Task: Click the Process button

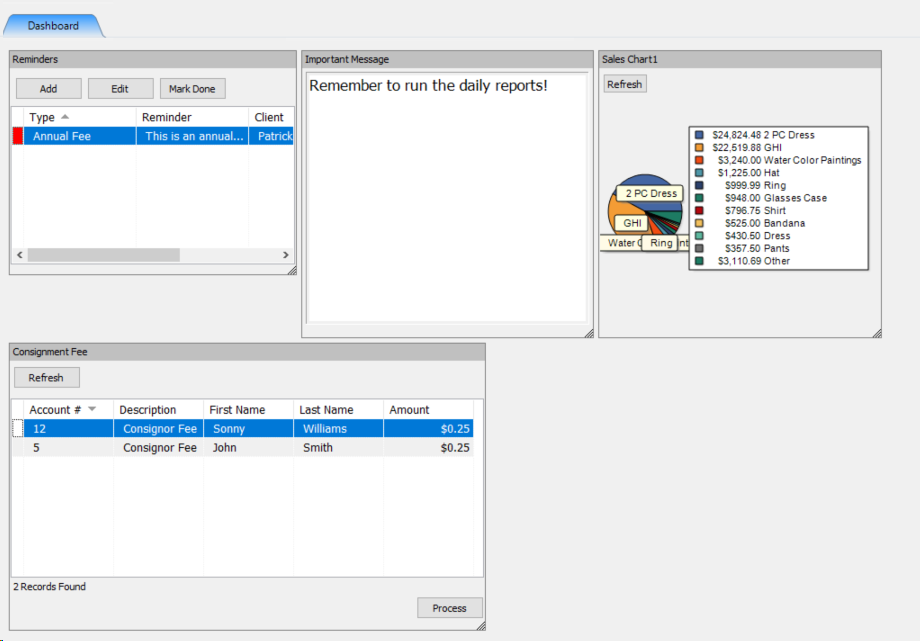Action: pos(450,608)
